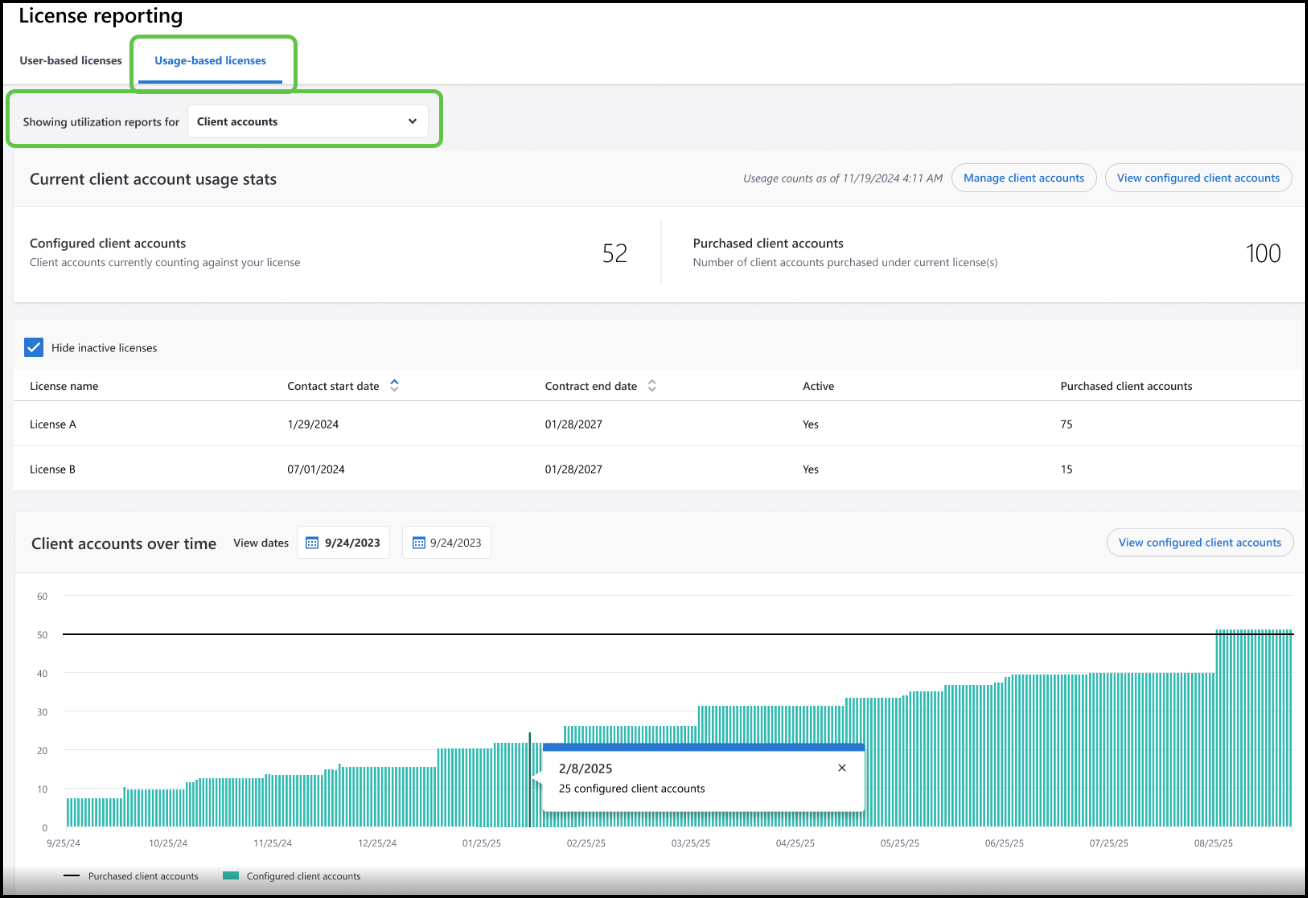This screenshot has width=1308, height=898.
Task: Click the Current client account usage stats heading
Action: point(153,179)
